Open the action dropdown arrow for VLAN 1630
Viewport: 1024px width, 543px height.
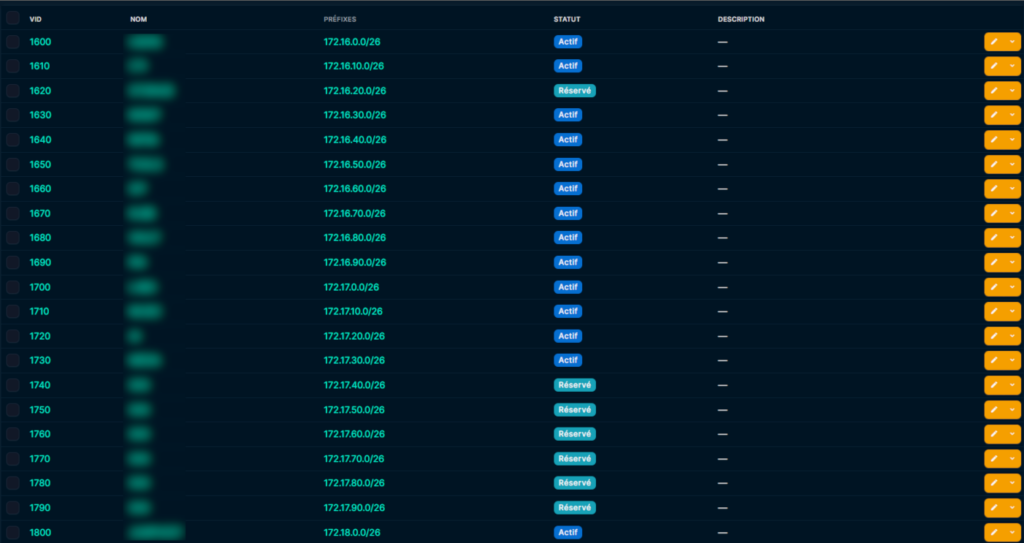click(1012, 115)
